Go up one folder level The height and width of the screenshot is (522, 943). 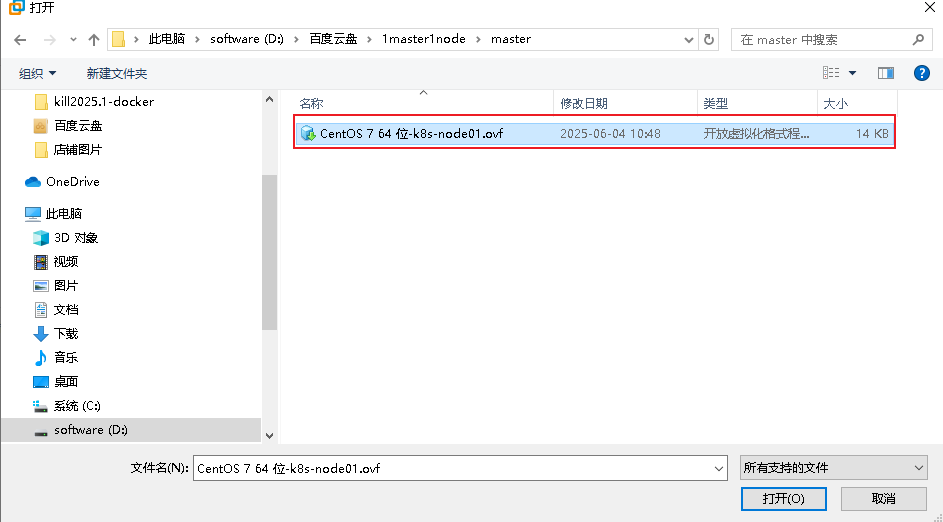93,40
